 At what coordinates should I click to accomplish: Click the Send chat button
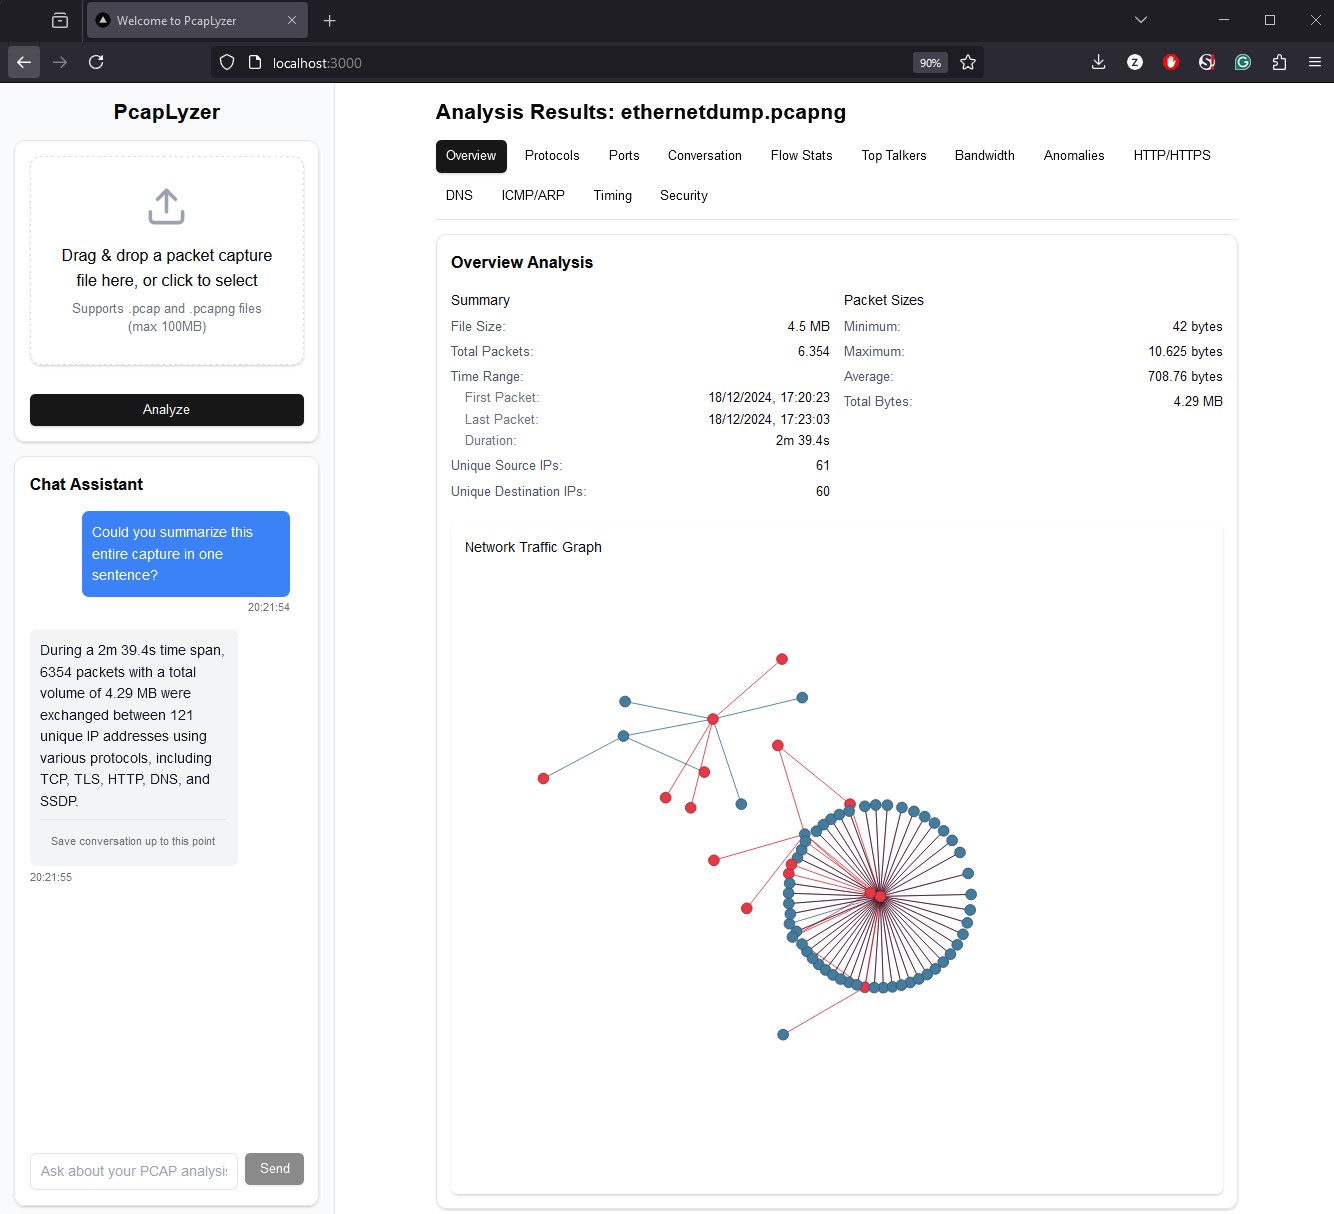click(x=274, y=1169)
